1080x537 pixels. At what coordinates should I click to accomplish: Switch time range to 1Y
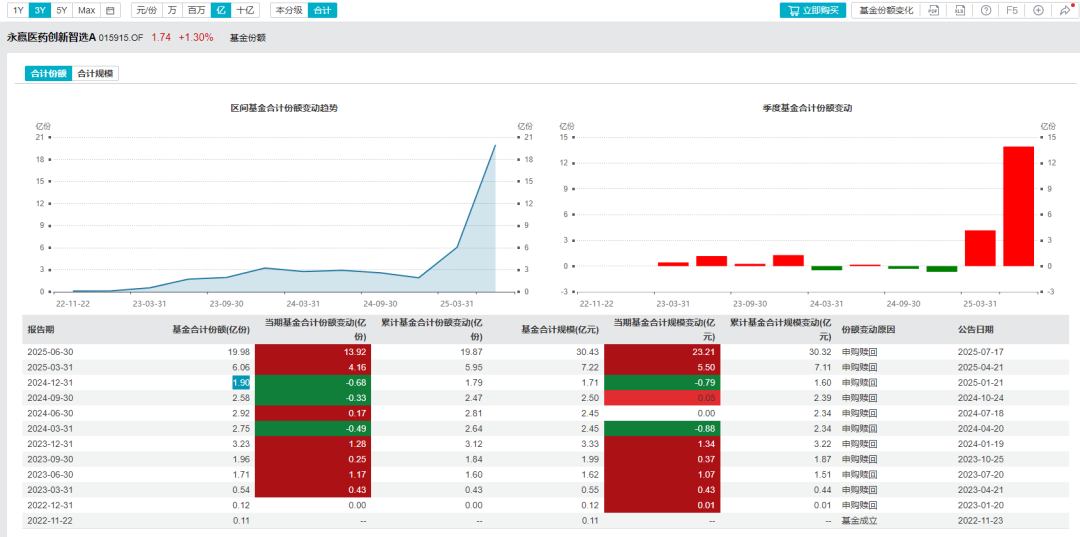pos(19,10)
